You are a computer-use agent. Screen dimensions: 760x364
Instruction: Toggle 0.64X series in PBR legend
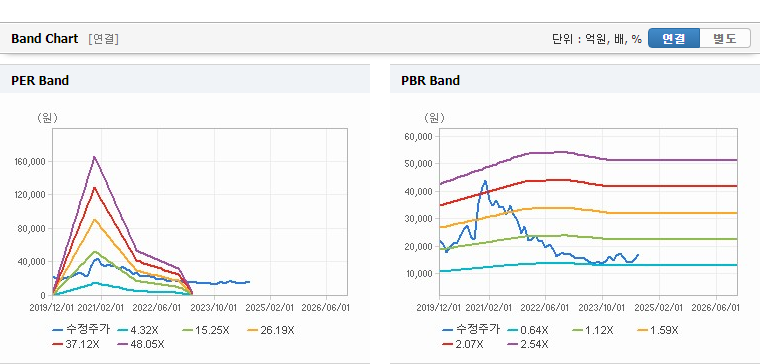[x=528, y=330]
